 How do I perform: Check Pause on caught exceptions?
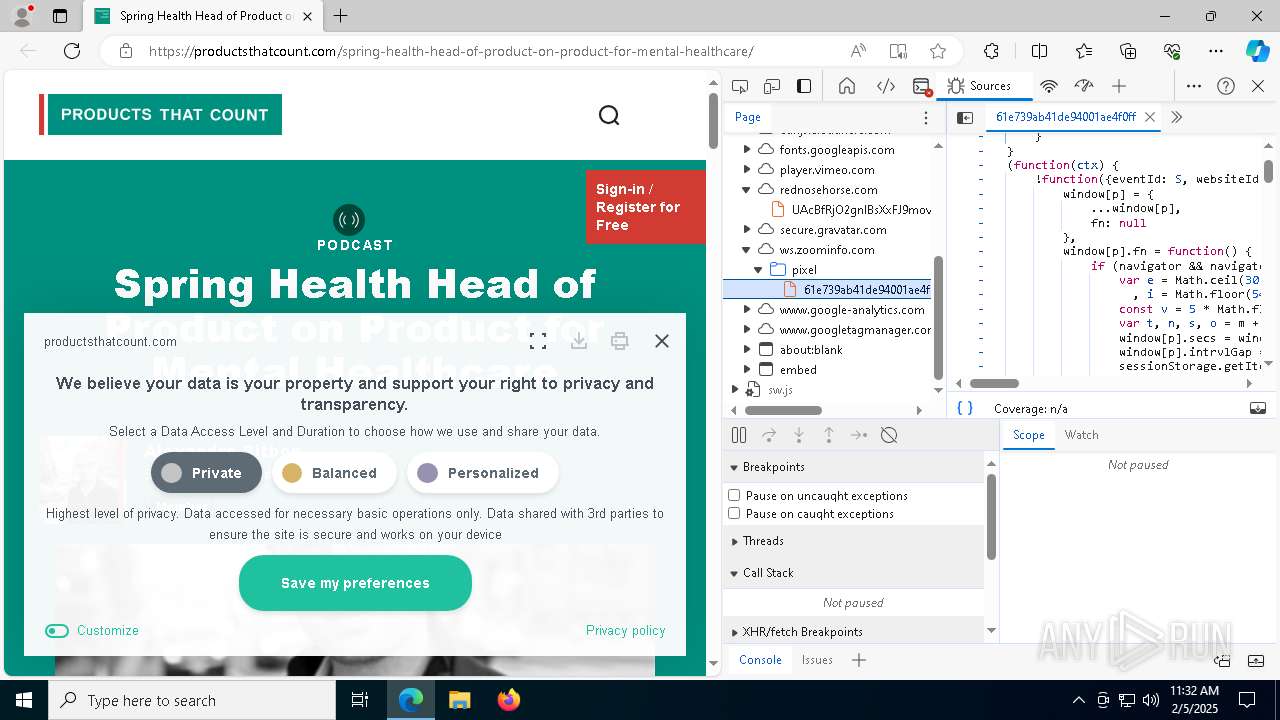point(734,513)
